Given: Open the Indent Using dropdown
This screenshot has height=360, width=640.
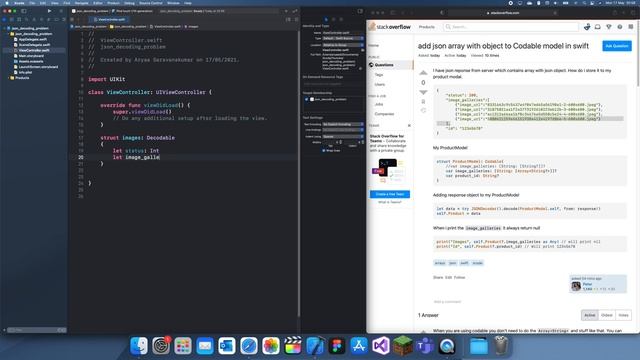Looking at the screenshot, I should (343, 137).
